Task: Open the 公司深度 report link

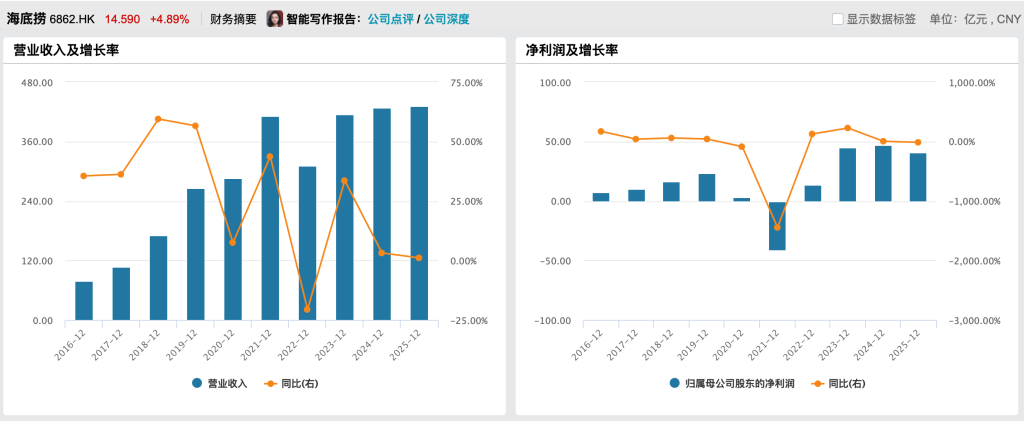Action: (446, 19)
